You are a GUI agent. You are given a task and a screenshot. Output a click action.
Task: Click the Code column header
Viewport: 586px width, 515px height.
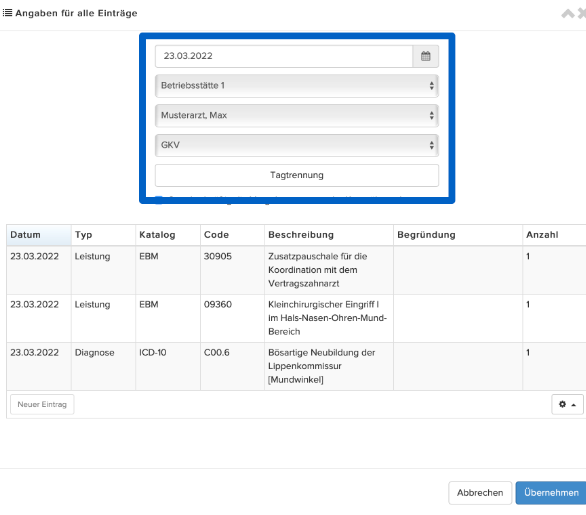point(232,235)
